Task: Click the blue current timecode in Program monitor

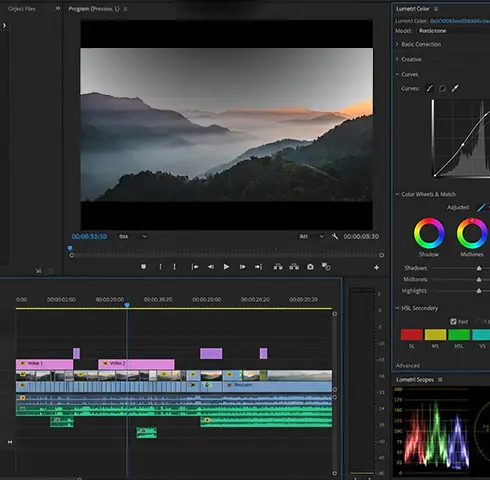Action: (x=89, y=236)
